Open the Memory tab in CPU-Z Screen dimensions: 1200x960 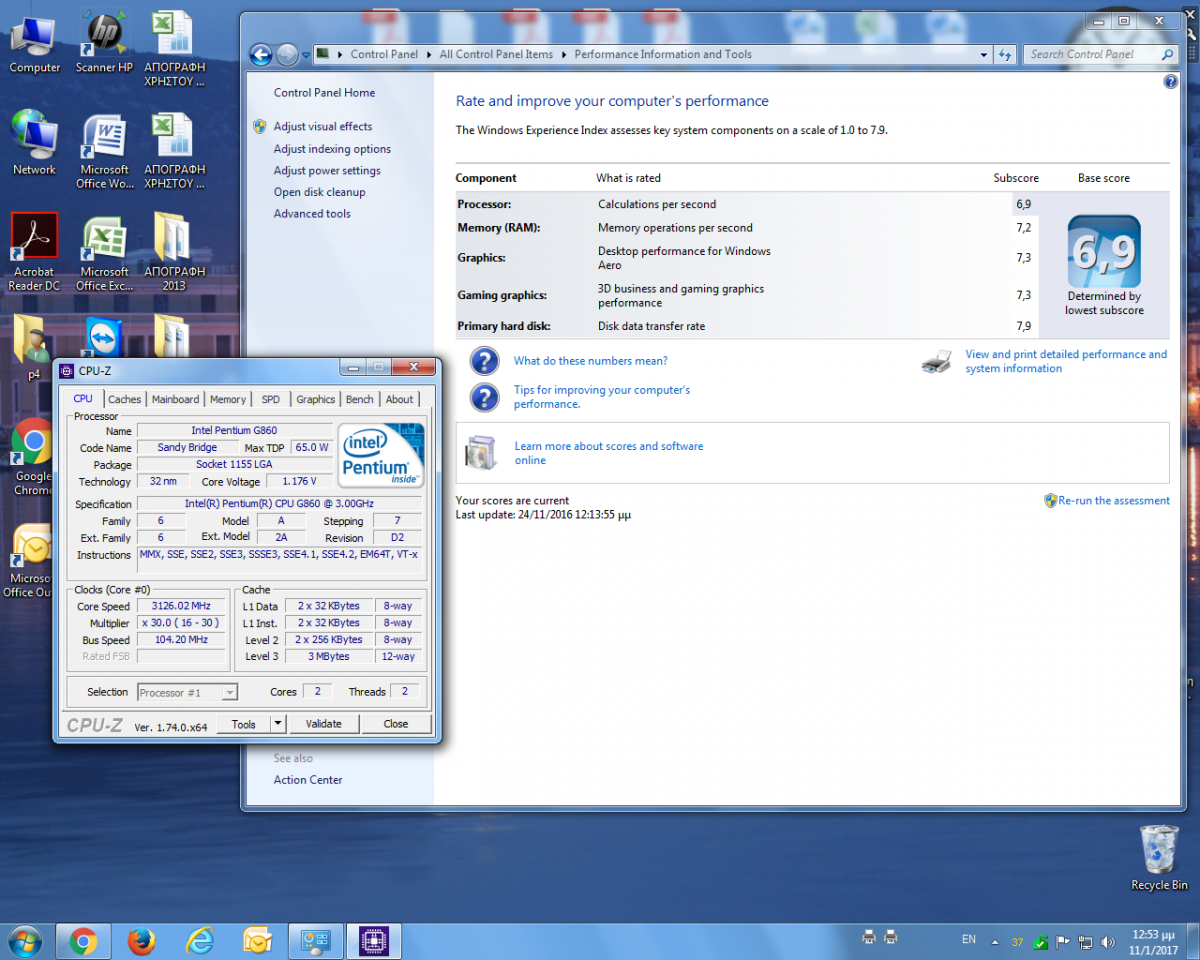click(228, 399)
